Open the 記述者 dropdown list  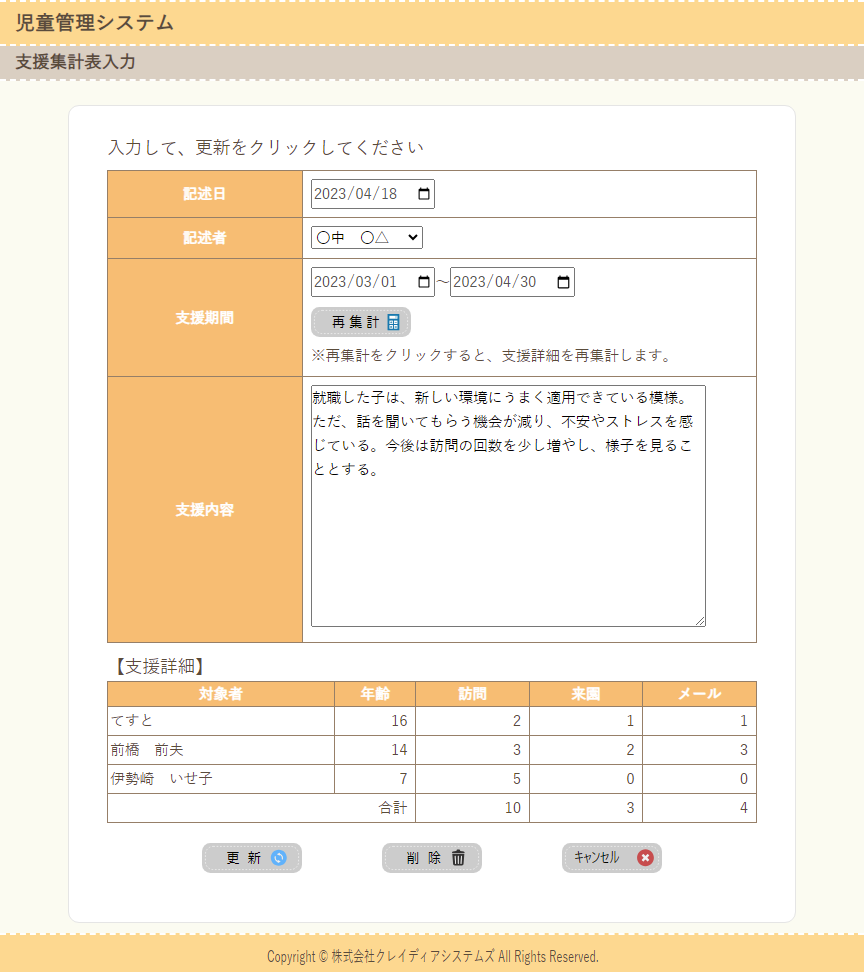pos(367,238)
